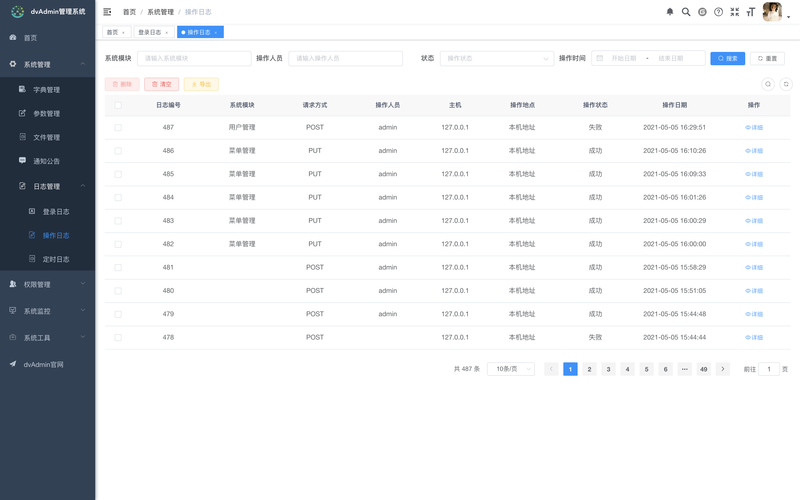
Task: Click the round table refresh icon
Action: [786, 84]
